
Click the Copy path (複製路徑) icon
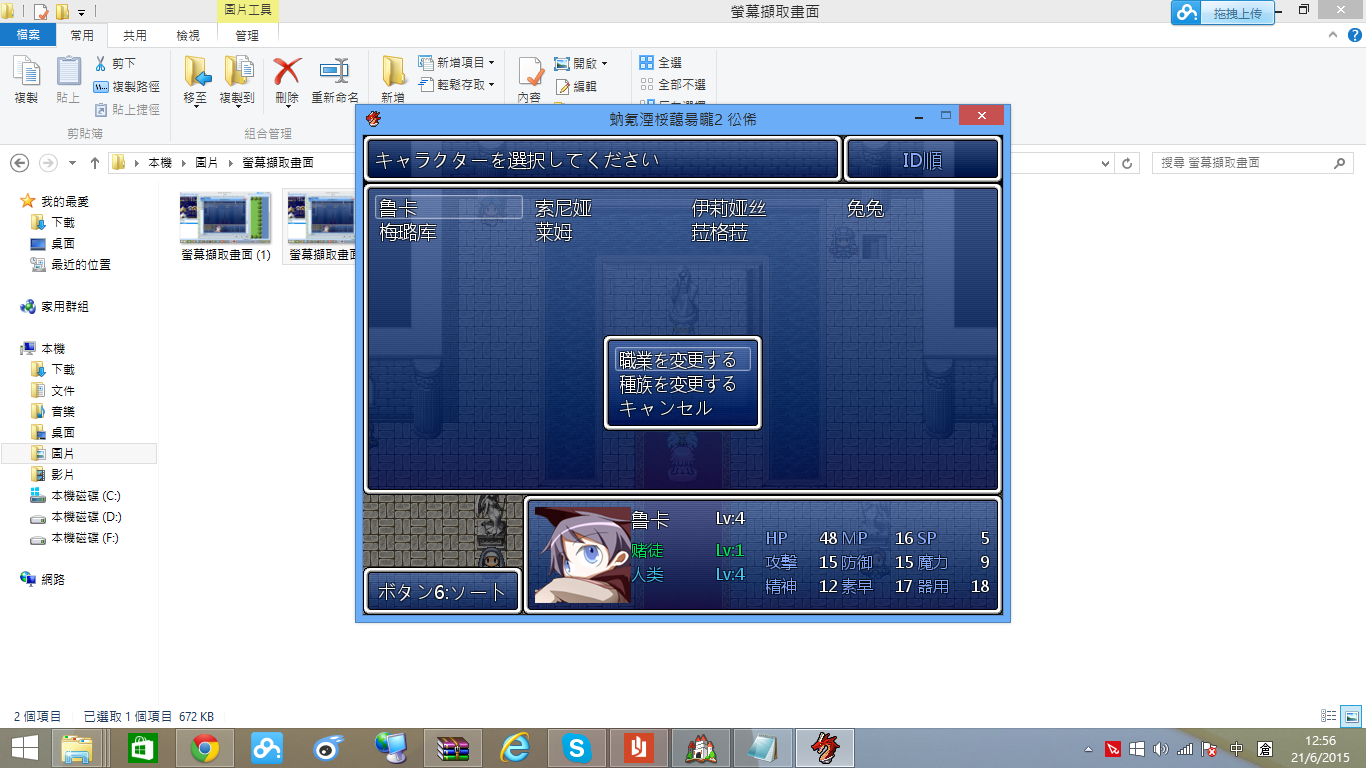tap(101, 87)
